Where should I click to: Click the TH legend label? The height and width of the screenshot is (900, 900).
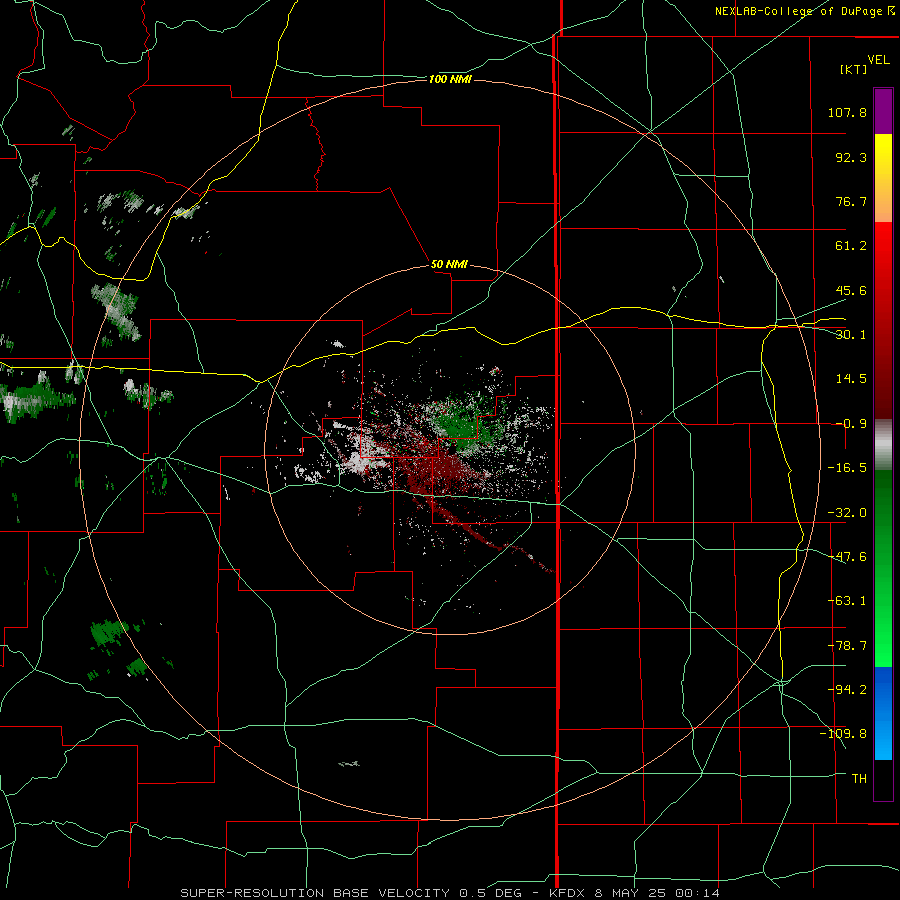coord(859,778)
